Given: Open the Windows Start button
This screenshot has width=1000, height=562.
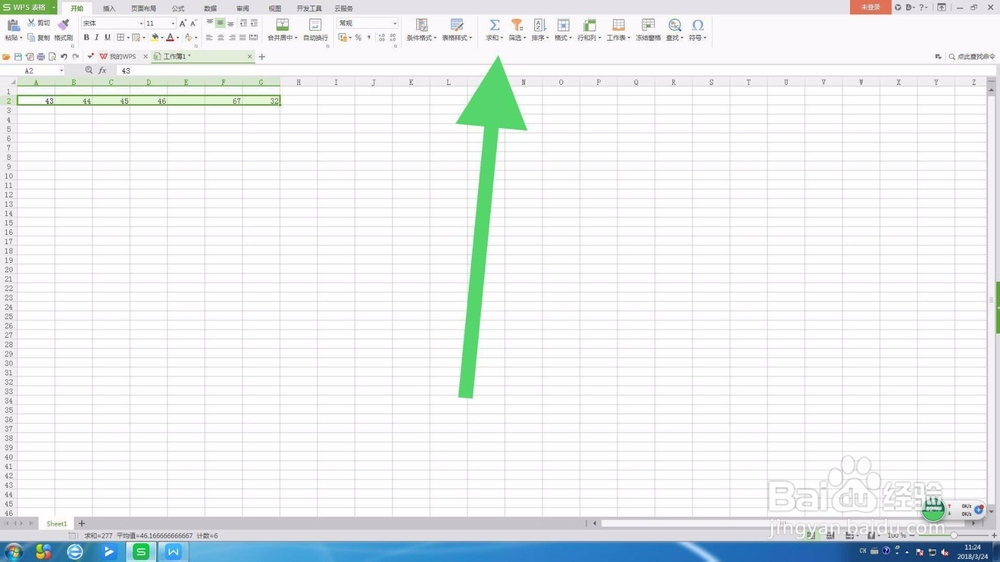Looking at the screenshot, I should pos(13,551).
